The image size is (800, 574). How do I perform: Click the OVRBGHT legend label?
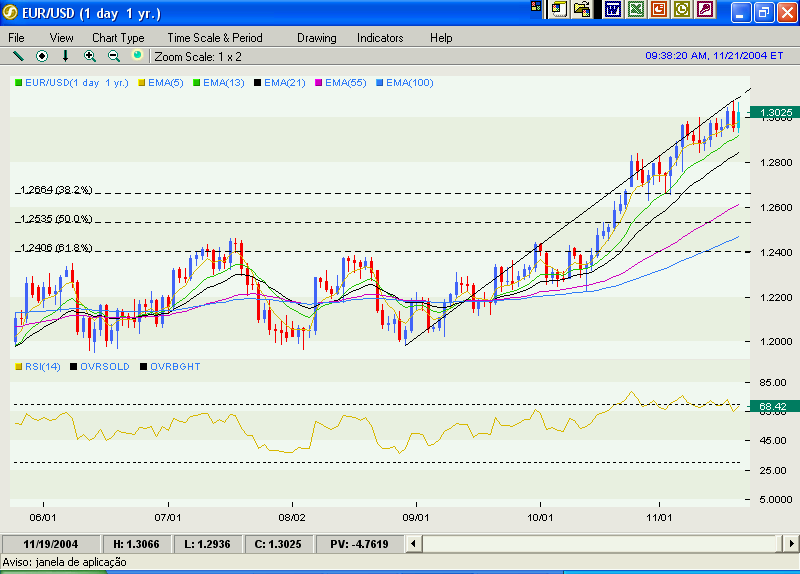pos(175,367)
